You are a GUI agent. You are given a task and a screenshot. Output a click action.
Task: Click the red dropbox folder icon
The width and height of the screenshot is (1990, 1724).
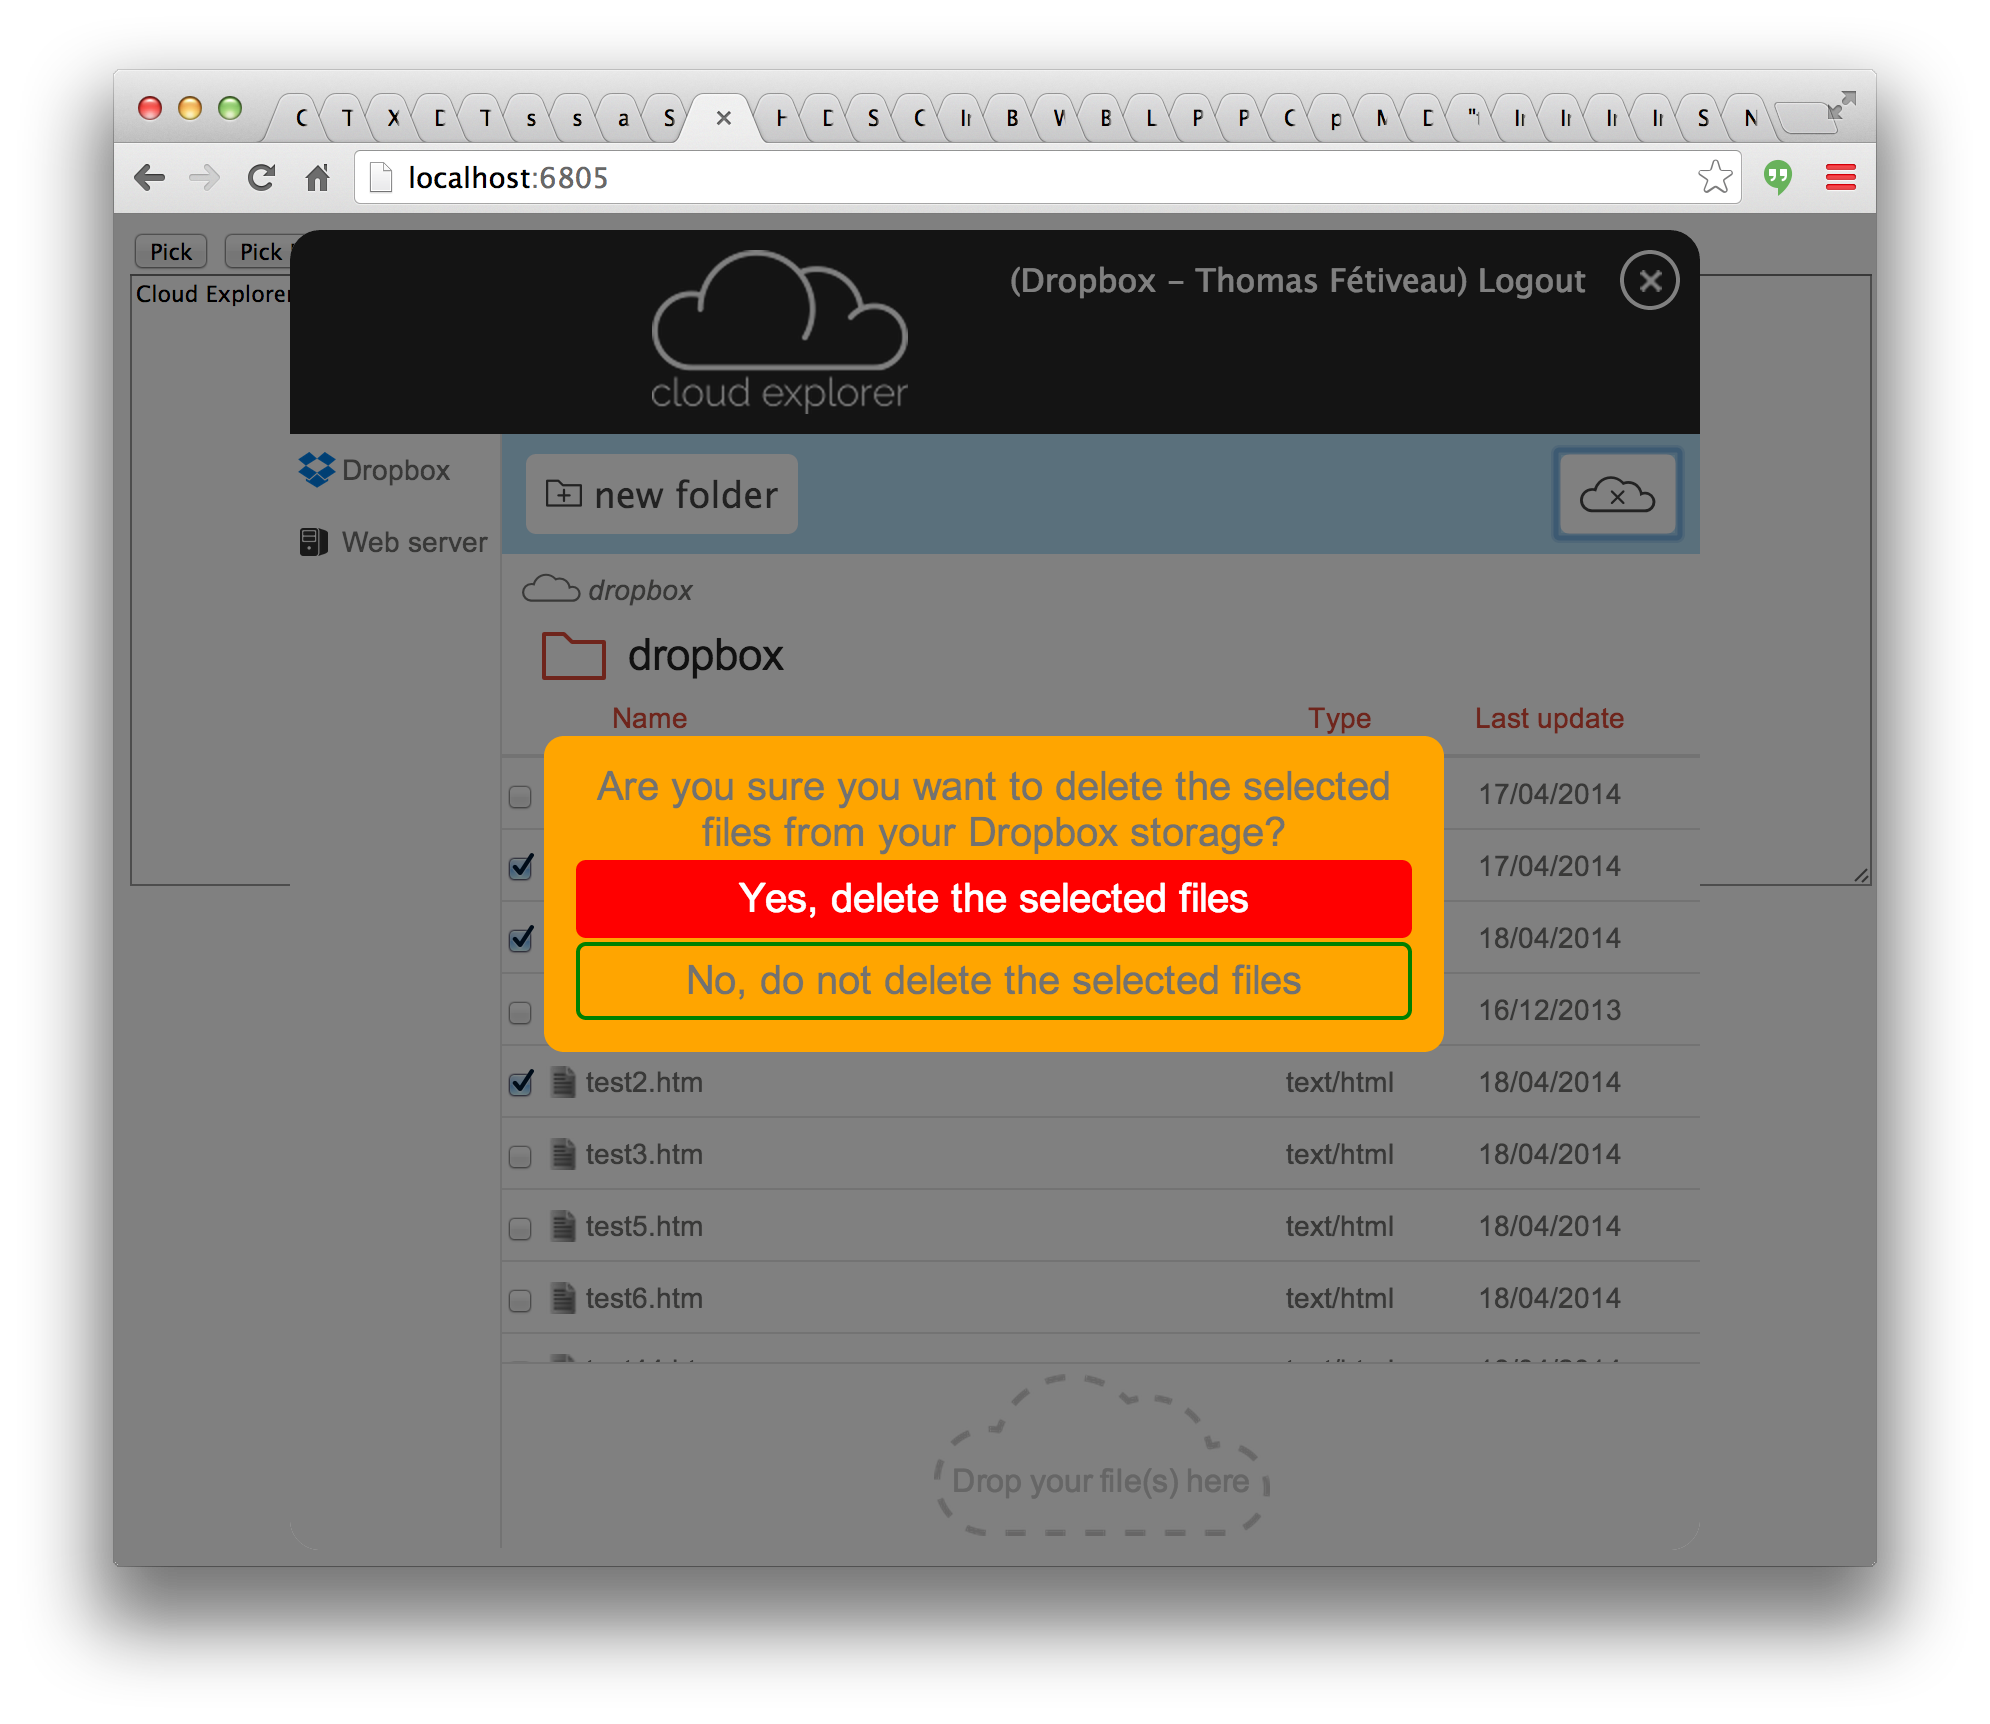[x=573, y=656]
